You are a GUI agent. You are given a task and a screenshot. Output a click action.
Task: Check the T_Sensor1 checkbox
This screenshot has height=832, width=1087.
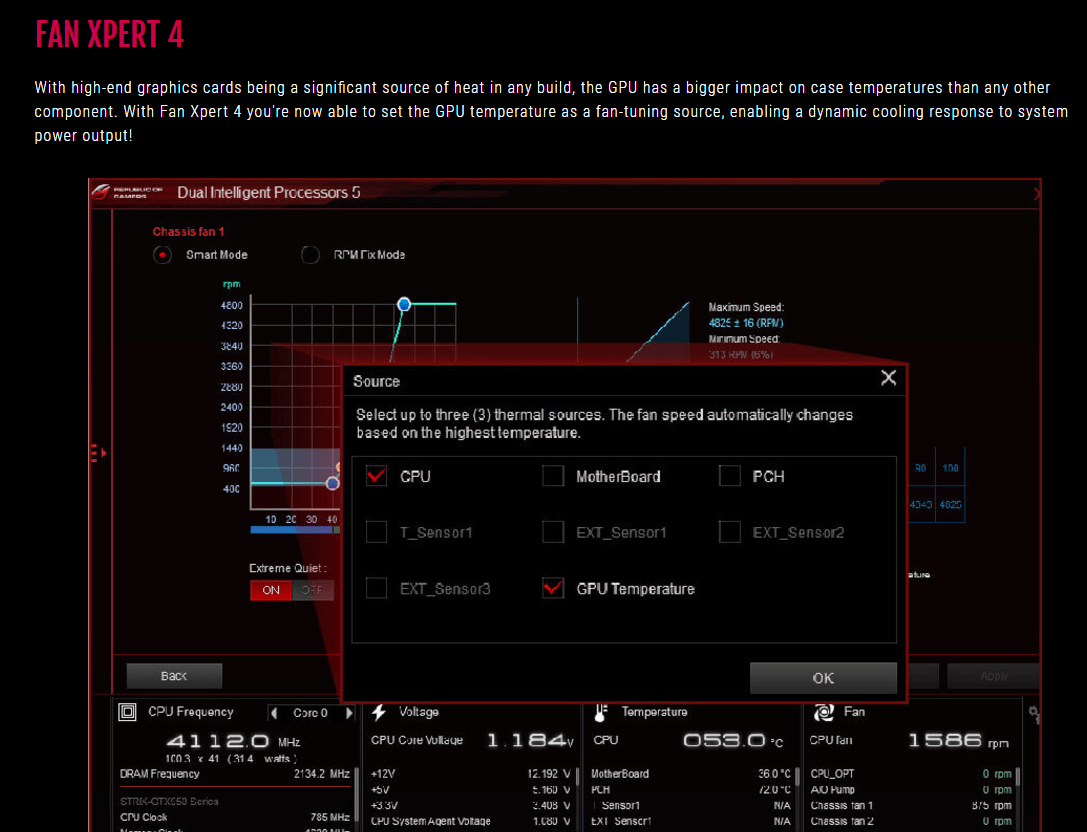pos(376,532)
